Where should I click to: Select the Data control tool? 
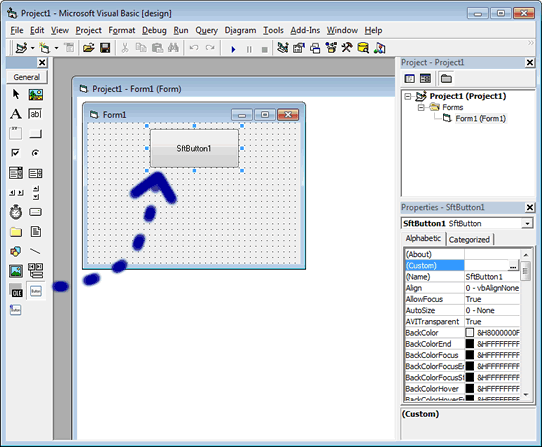(36, 271)
